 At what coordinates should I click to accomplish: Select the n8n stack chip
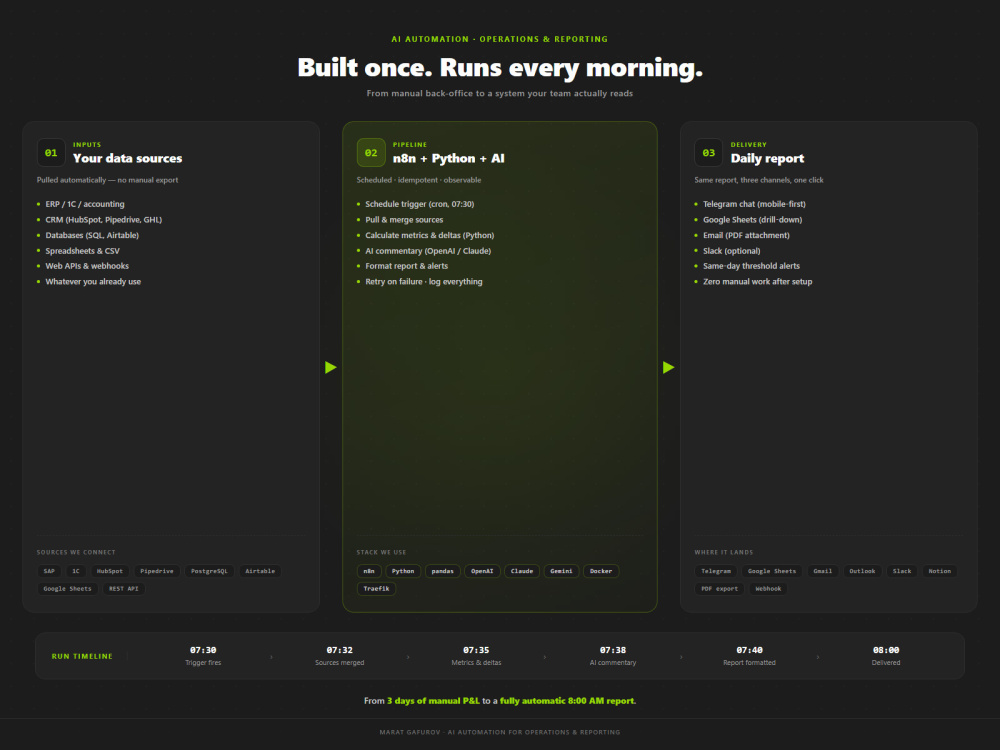click(x=369, y=571)
